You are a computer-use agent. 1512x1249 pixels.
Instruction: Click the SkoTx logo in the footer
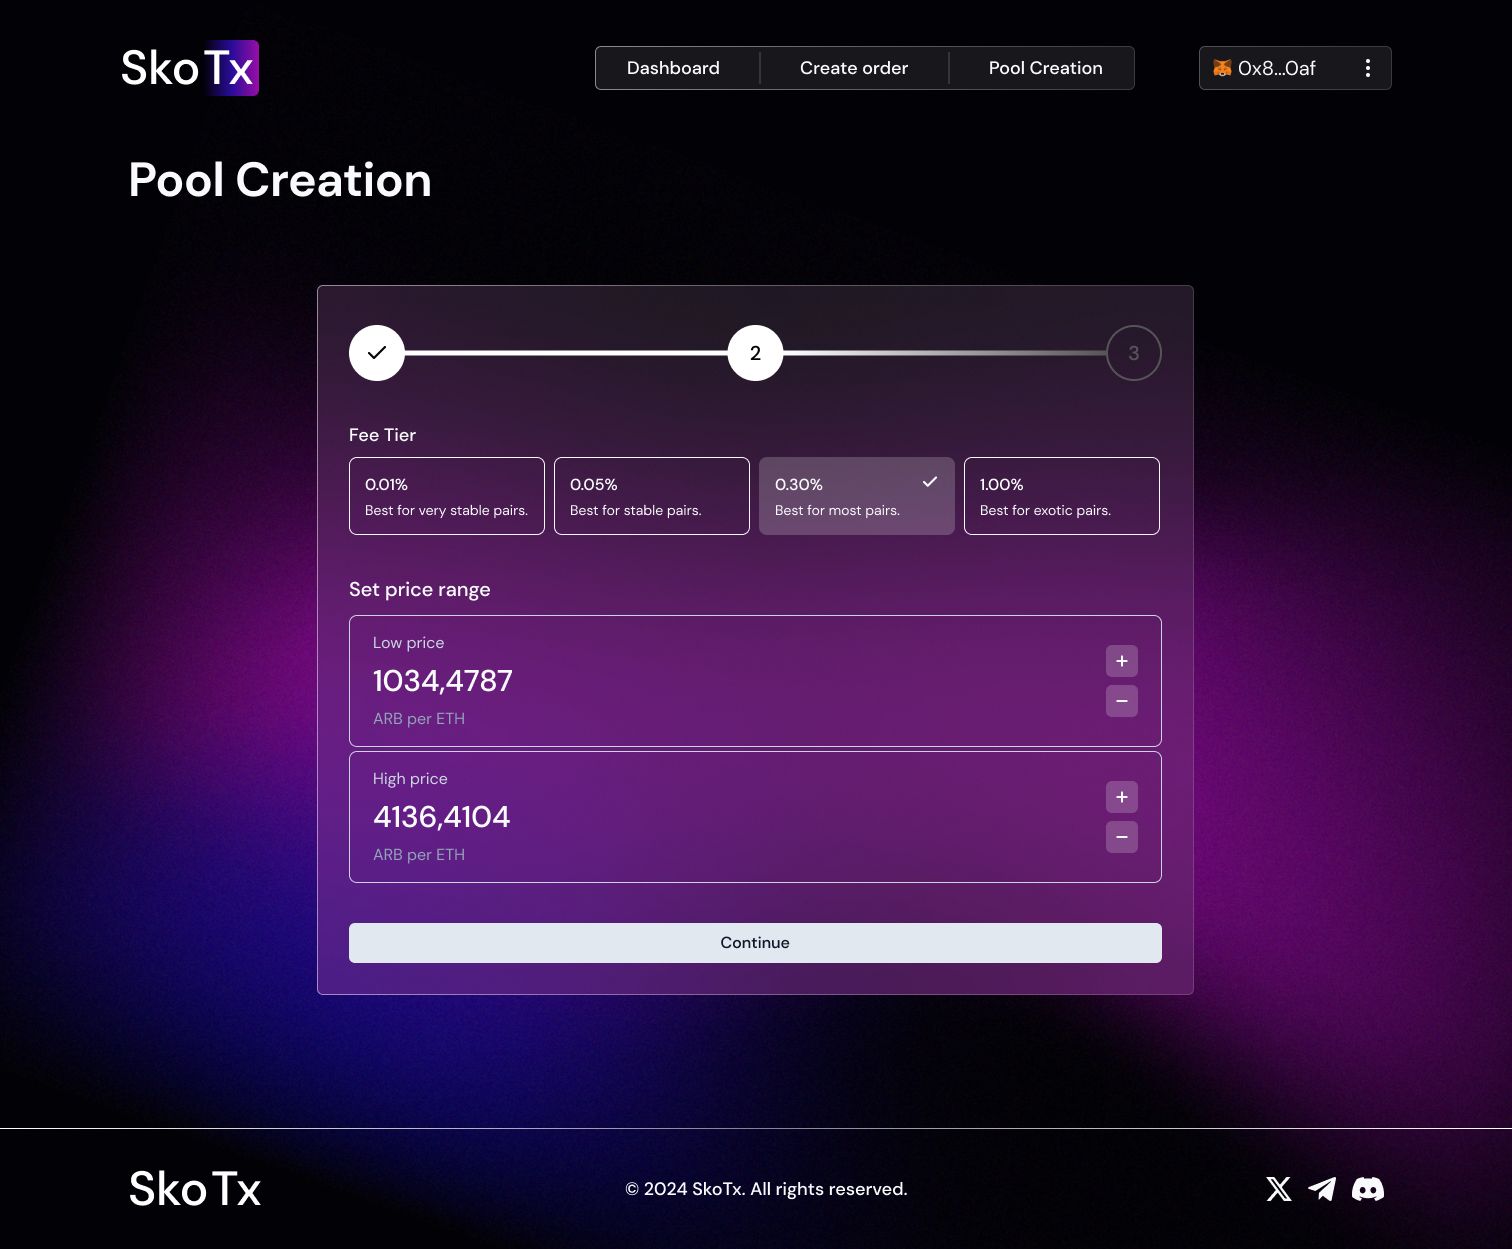click(195, 1189)
